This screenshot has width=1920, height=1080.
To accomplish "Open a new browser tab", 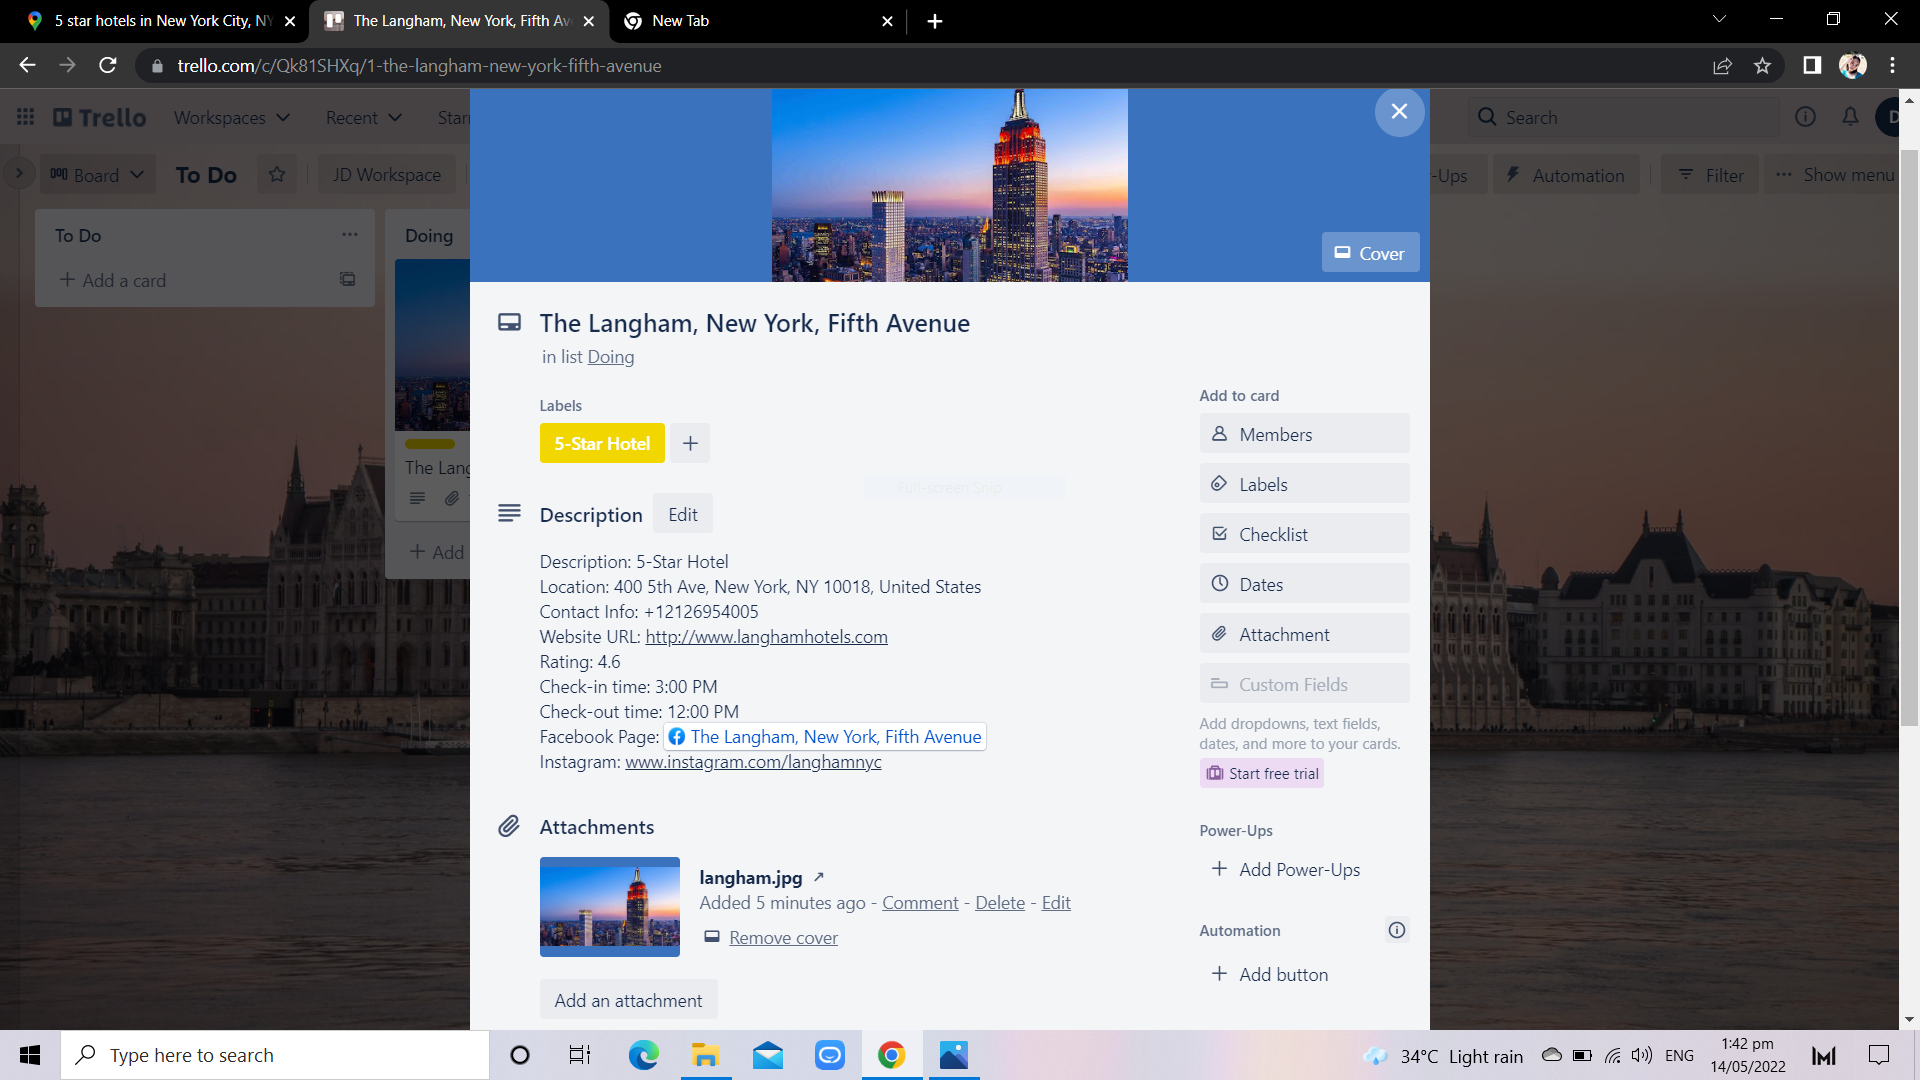I will click(934, 21).
